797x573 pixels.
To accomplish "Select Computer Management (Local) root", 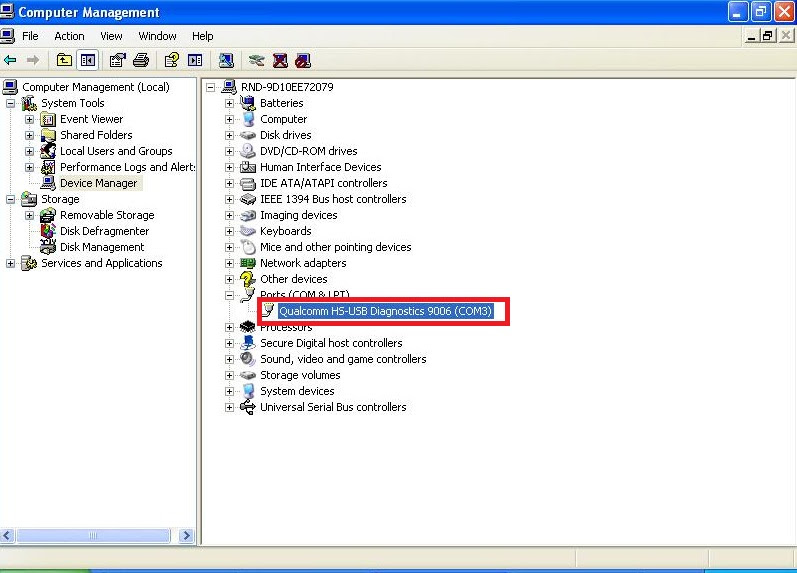I will 96,87.
